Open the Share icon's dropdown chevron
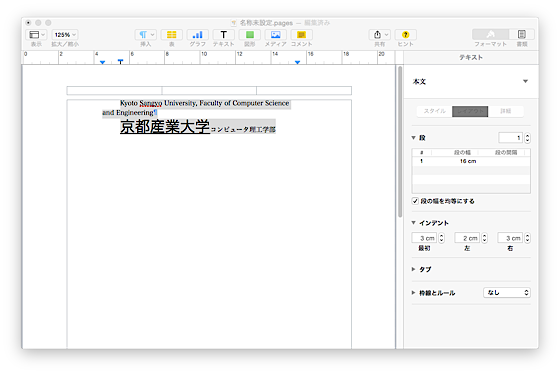Viewport: 560px width, 374px height. [386, 35]
